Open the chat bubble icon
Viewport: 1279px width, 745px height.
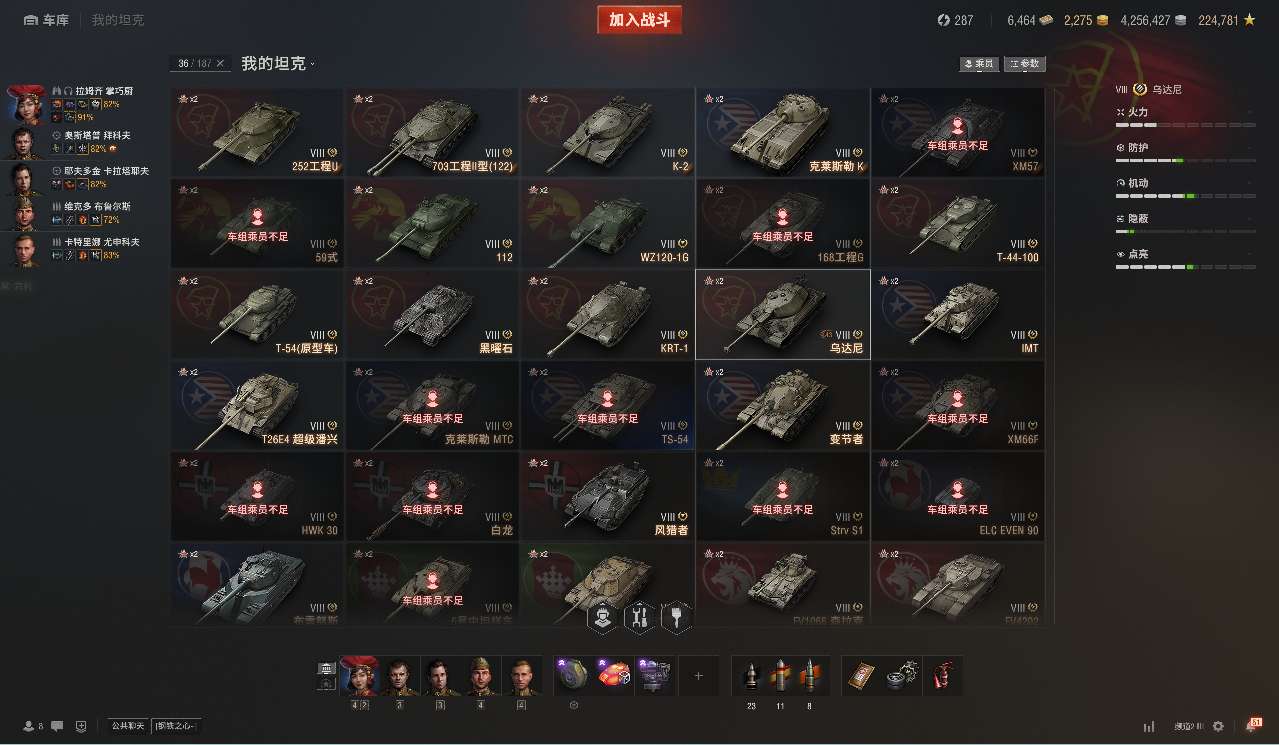pos(57,726)
